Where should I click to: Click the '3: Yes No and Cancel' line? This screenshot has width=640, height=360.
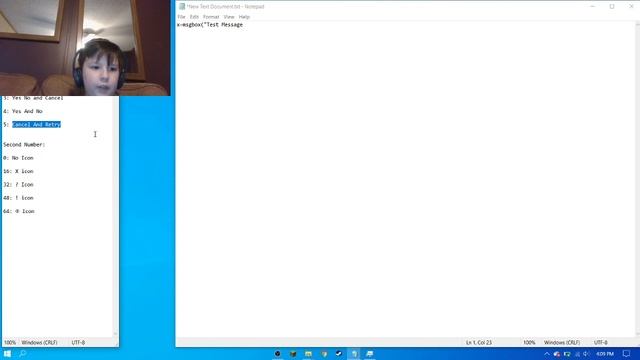[33, 98]
